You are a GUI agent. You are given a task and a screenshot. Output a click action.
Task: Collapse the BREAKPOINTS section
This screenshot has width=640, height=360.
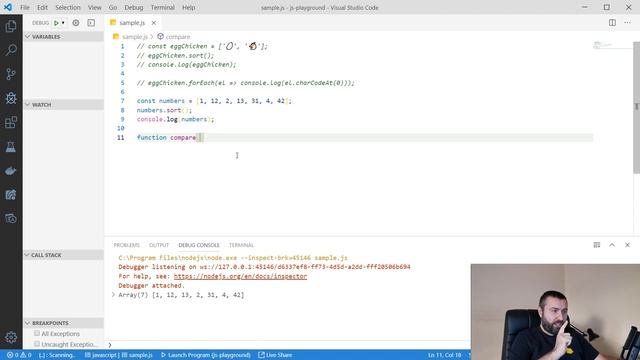click(63, 323)
